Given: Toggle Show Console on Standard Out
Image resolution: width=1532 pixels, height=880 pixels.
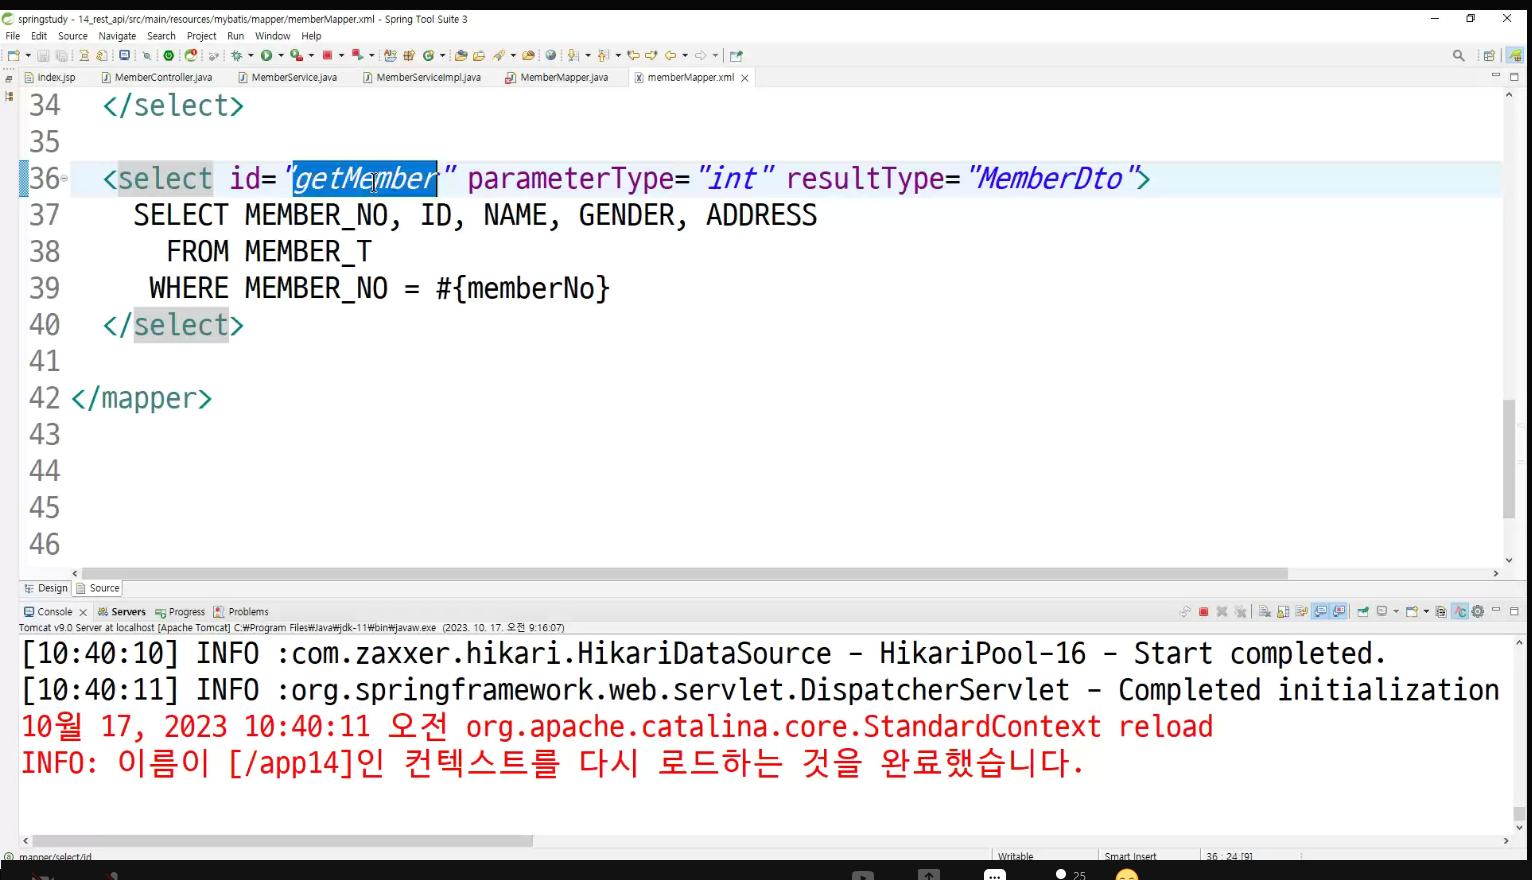Looking at the screenshot, I should pyautogui.click(x=1321, y=612).
